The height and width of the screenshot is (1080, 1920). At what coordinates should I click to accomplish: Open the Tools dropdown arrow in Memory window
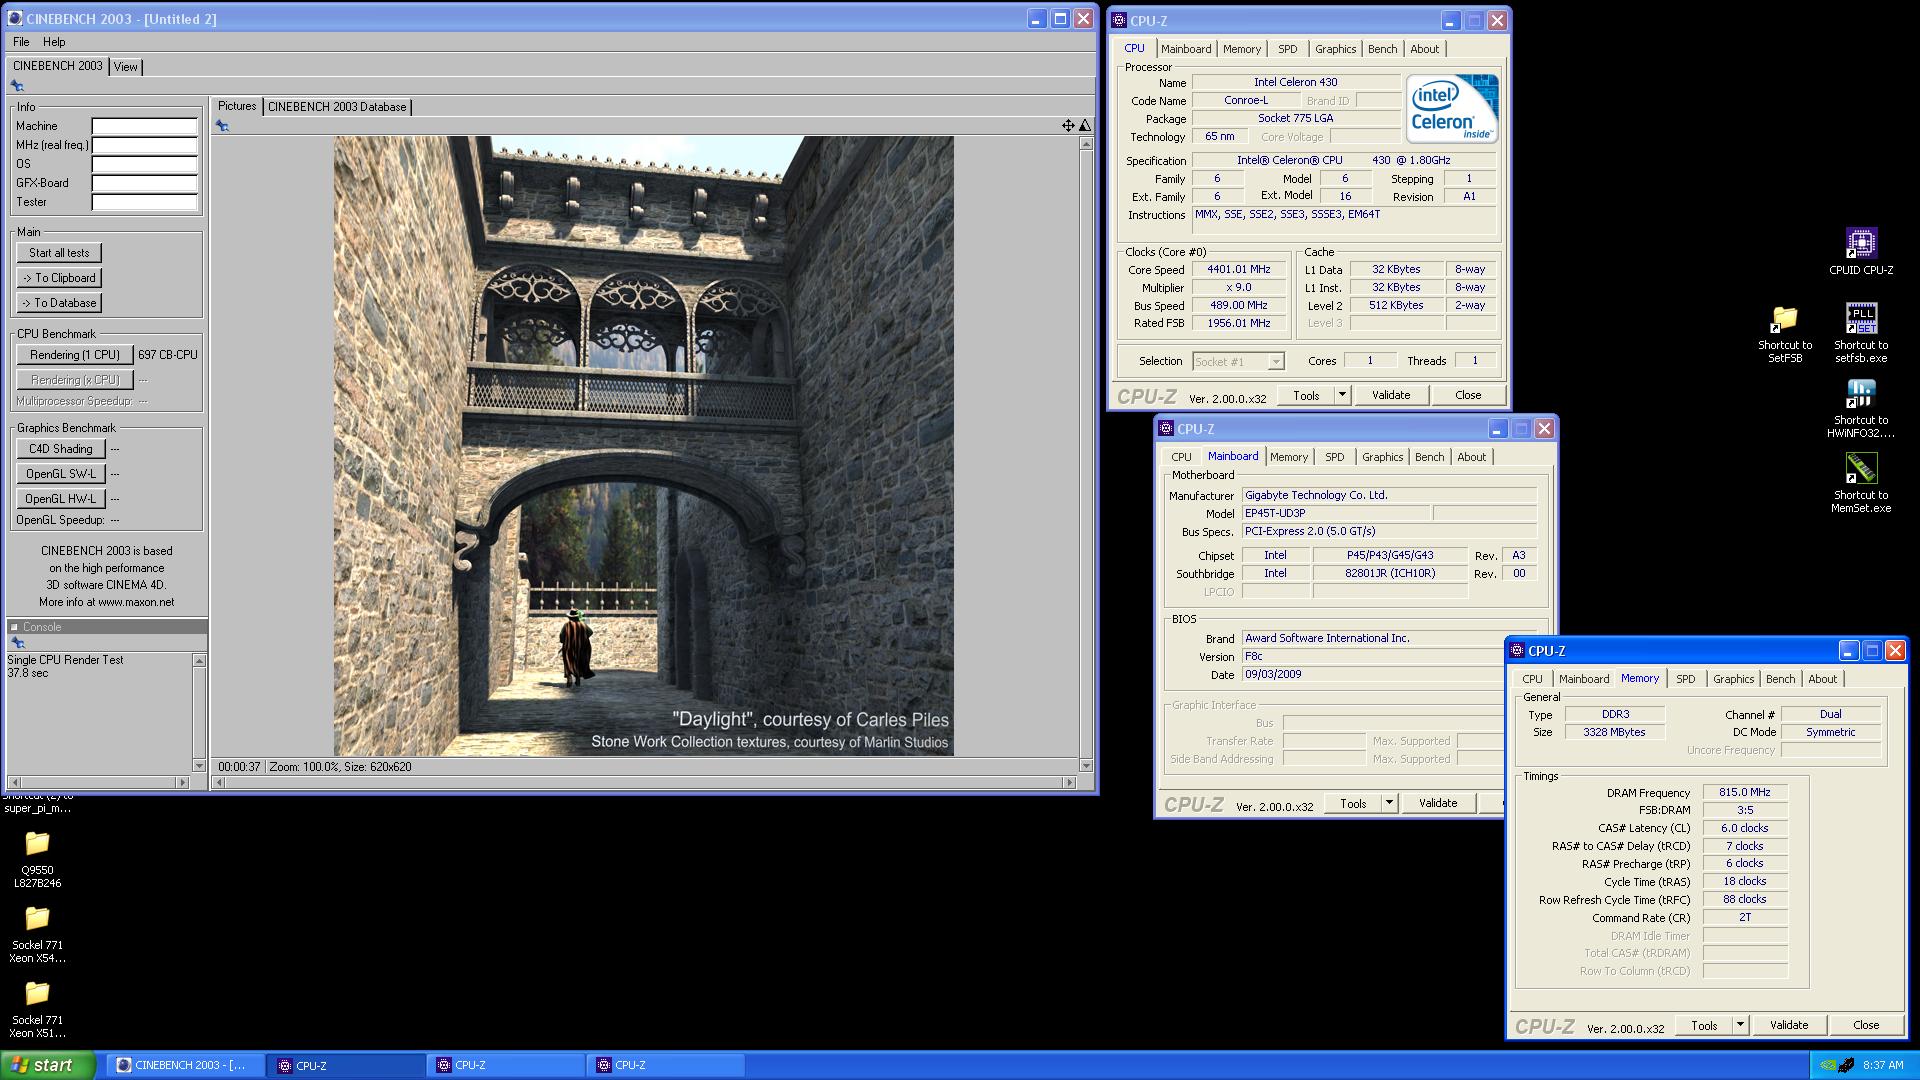pos(1740,1025)
